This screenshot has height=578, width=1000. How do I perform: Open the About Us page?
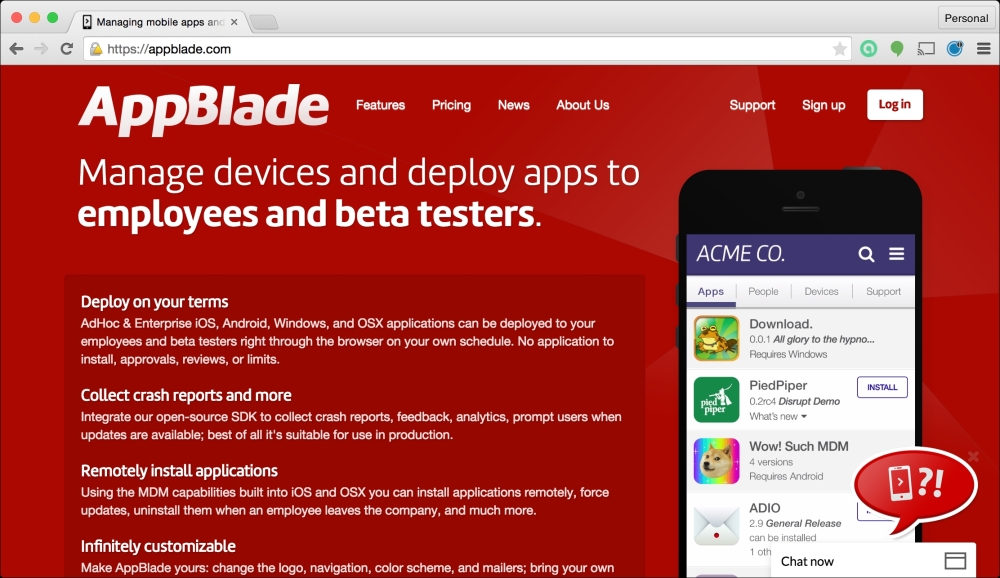583,105
